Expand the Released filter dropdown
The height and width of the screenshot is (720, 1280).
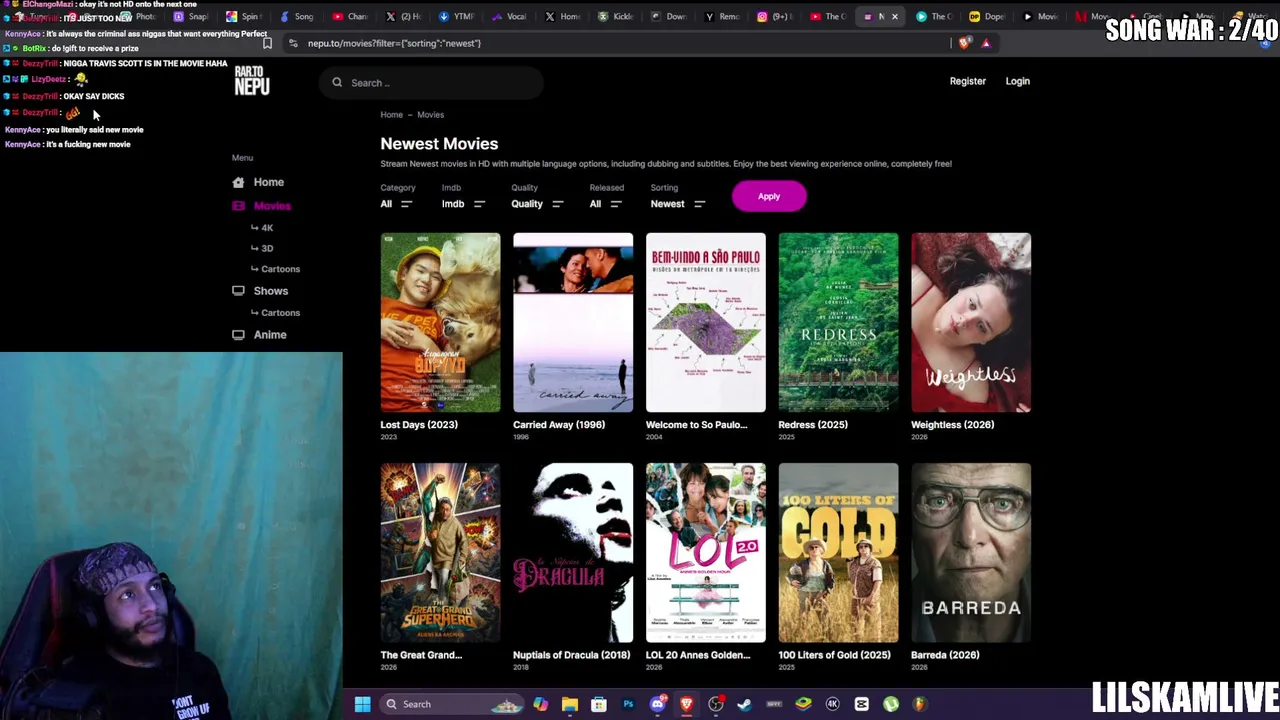pyautogui.click(x=606, y=204)
